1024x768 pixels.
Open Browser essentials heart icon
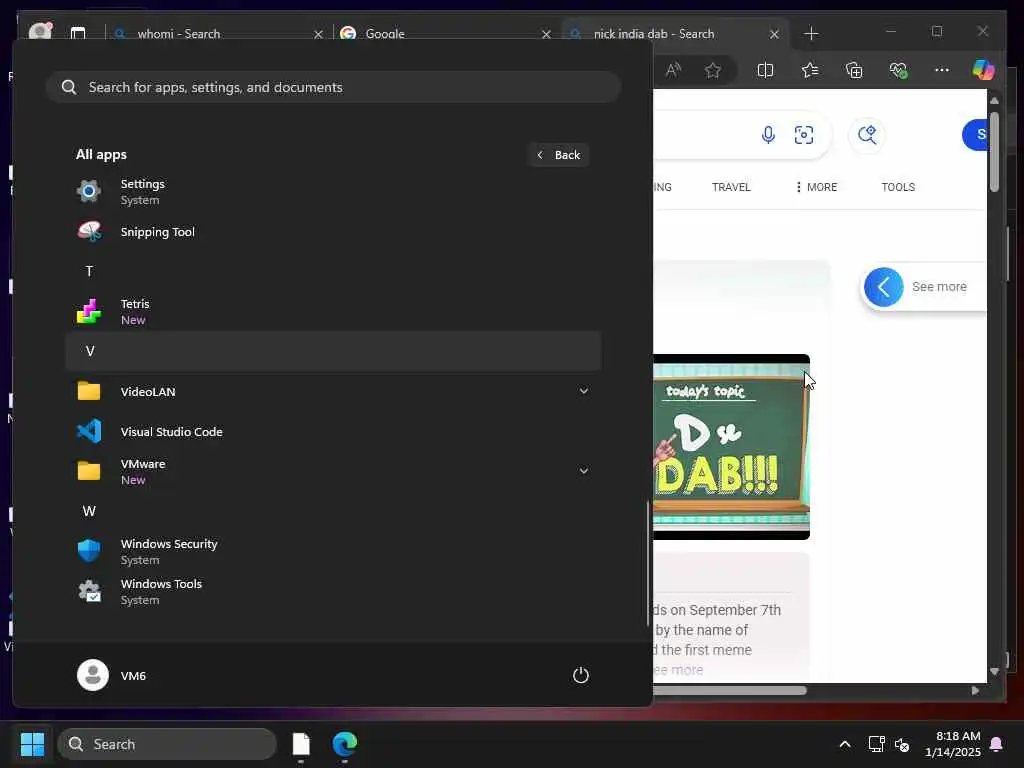click(899, 70)
